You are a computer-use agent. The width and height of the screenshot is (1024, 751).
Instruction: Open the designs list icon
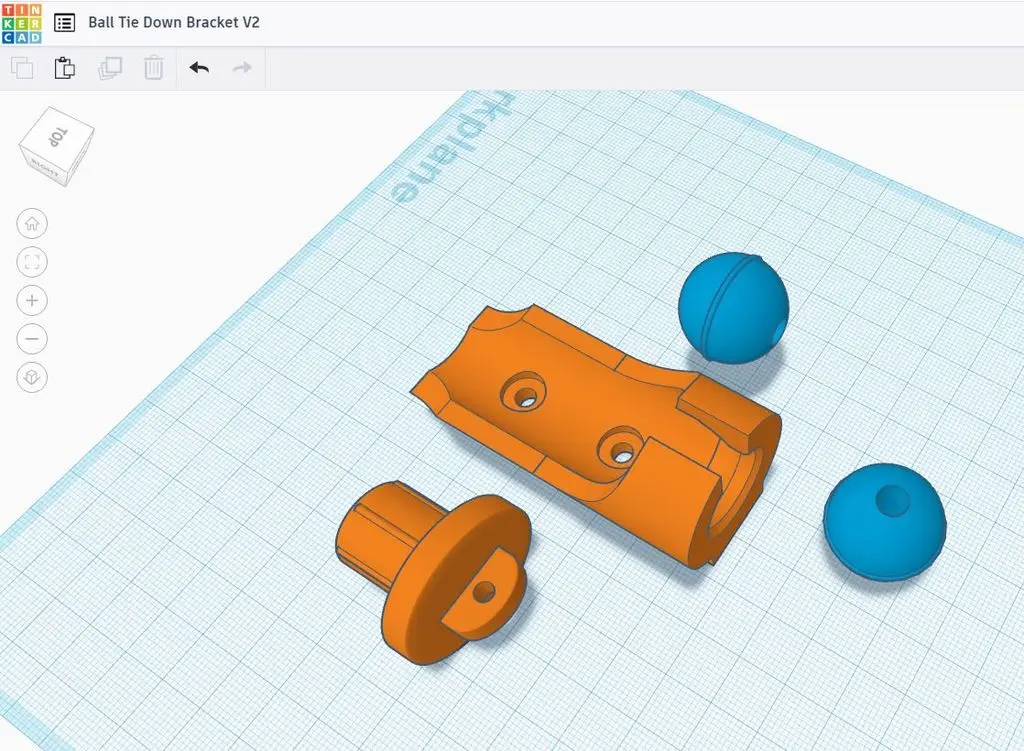tap(64, 22)
